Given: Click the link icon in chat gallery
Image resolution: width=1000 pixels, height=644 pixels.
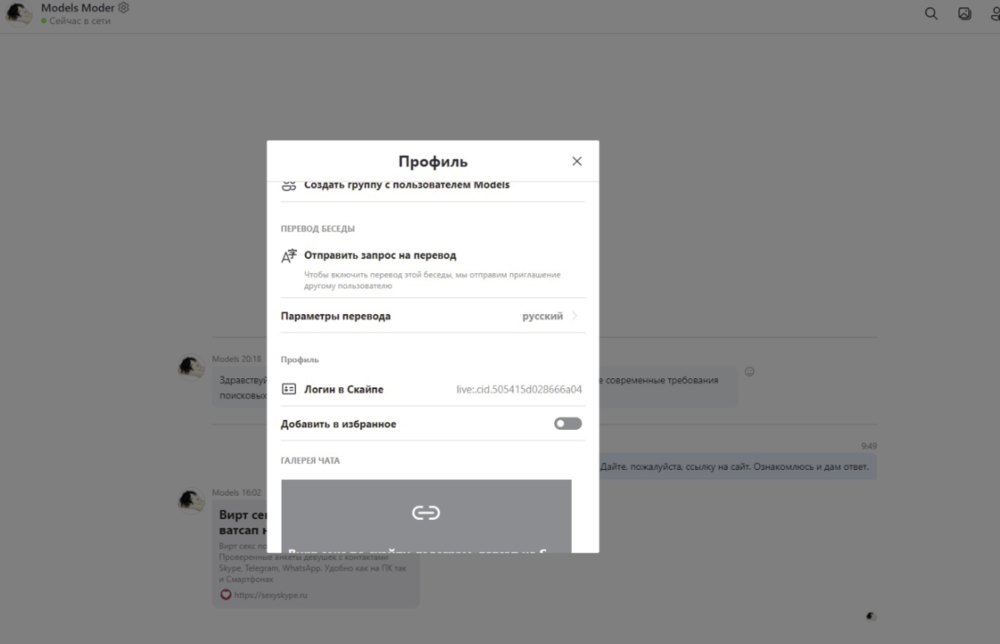Looking at the screenshot, I should tap(426, 513).
